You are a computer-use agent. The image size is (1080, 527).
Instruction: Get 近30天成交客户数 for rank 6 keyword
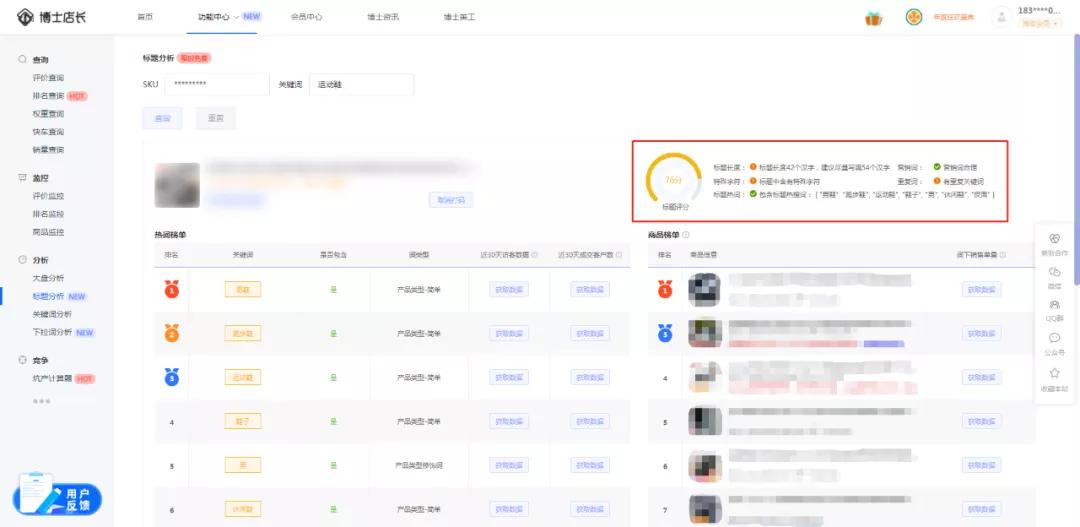click(590, 508)
